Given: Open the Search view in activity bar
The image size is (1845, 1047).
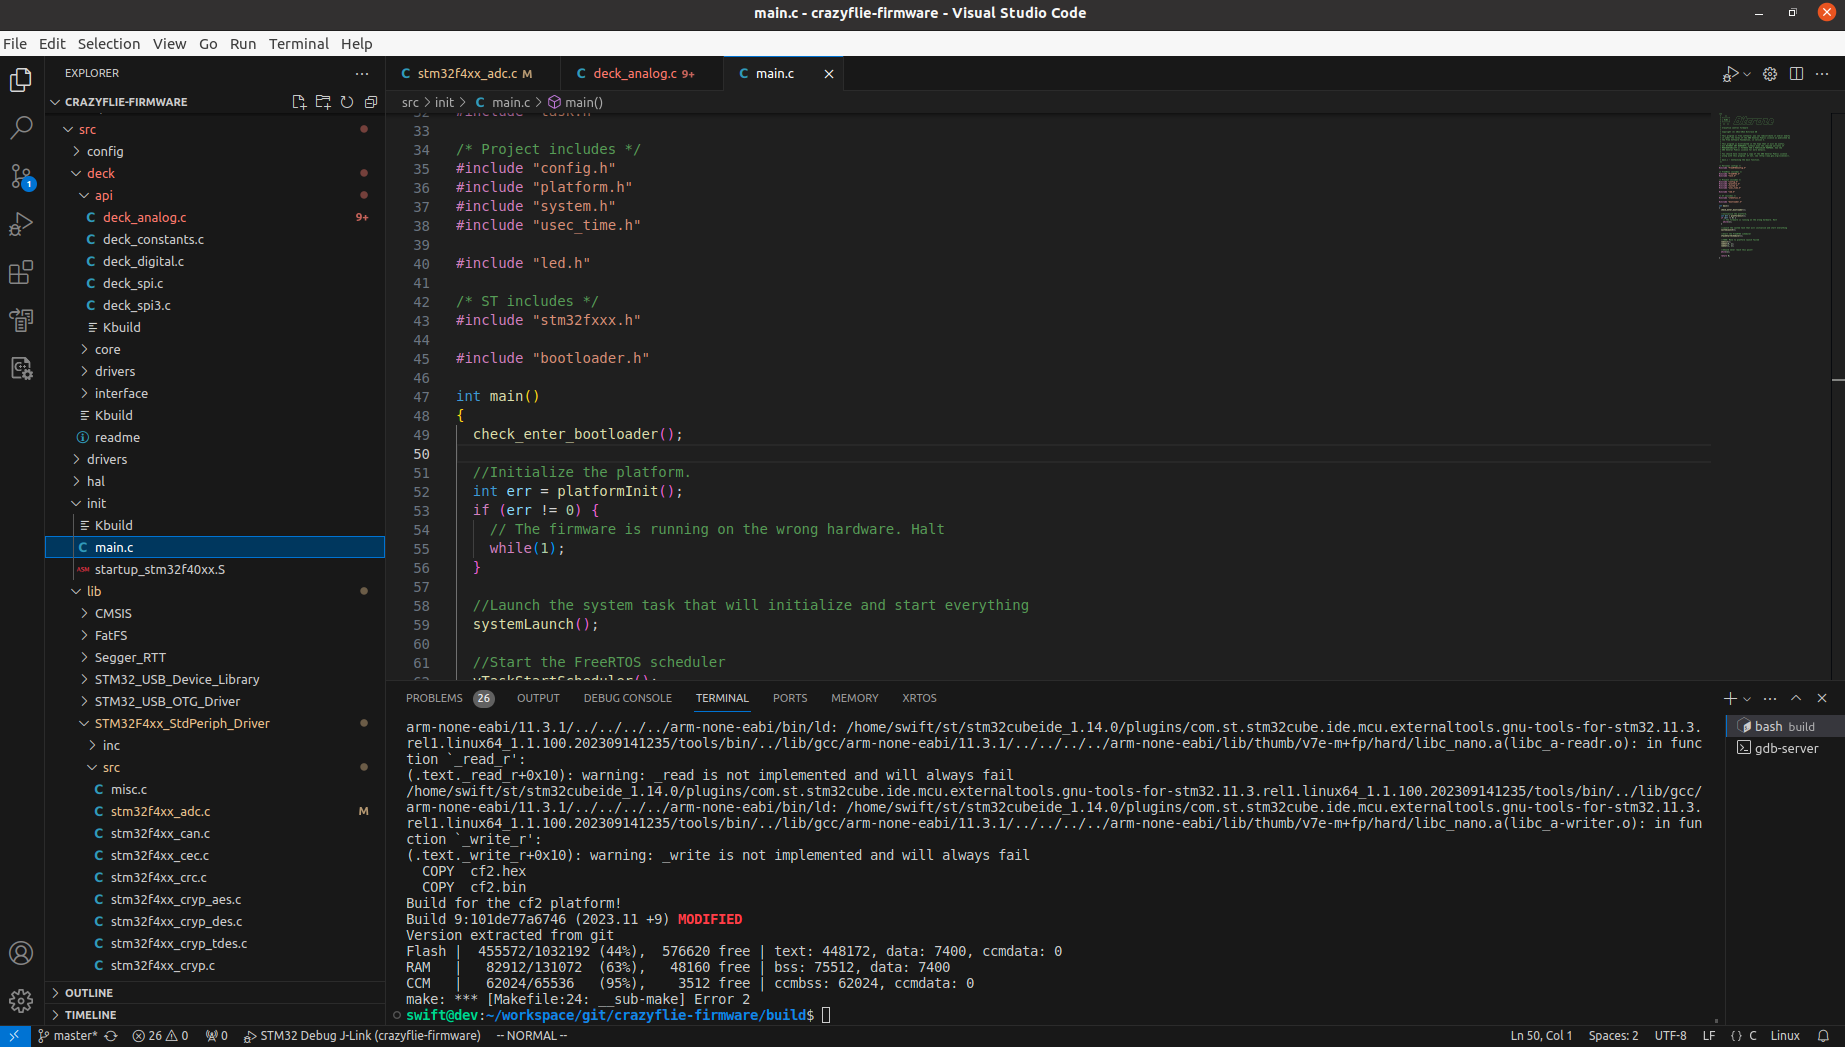Looking at the screenshot, I should [21, 128].
